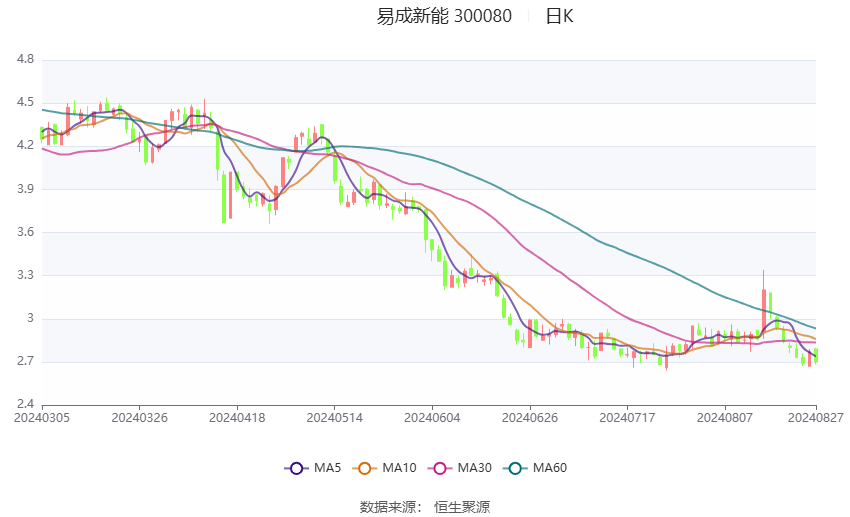The width and height of the screenshot is (850, 517).
Task: Click y-axis value 4.5
Action: [x=25, y=102]
